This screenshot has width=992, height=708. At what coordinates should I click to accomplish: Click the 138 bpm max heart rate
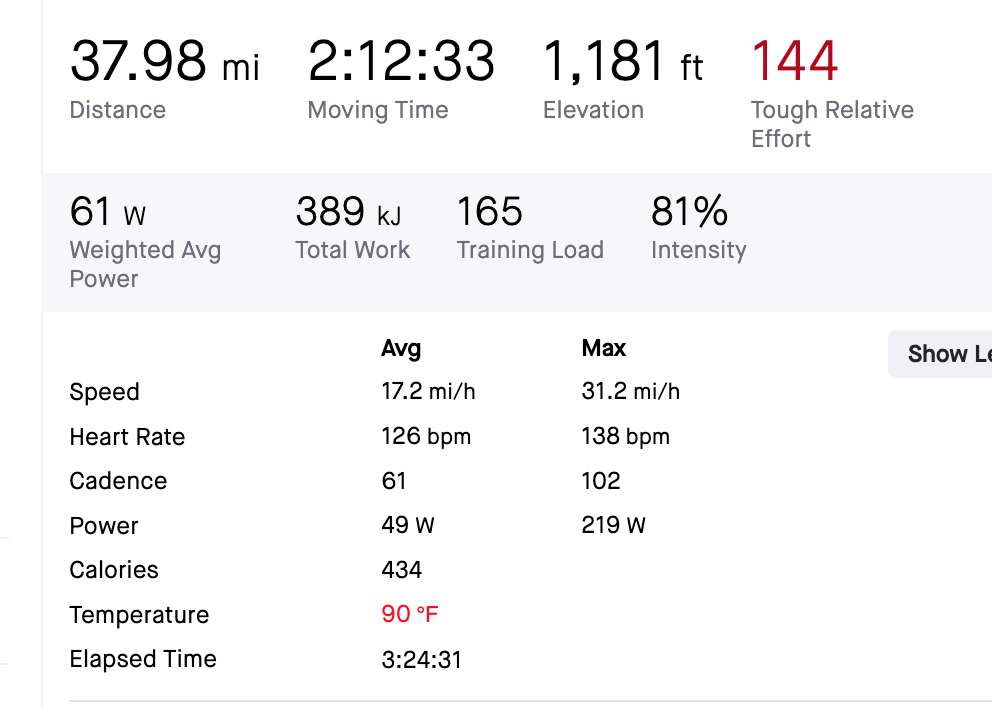[625, 437]
